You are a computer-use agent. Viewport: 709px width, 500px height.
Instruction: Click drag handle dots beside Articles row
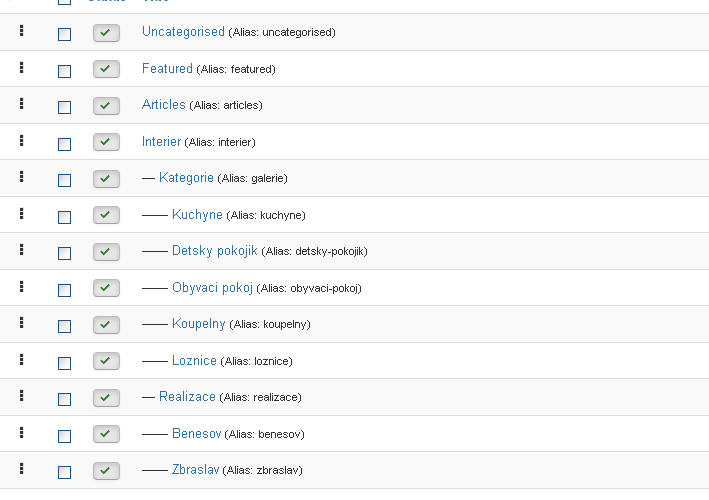click(21, 104)
